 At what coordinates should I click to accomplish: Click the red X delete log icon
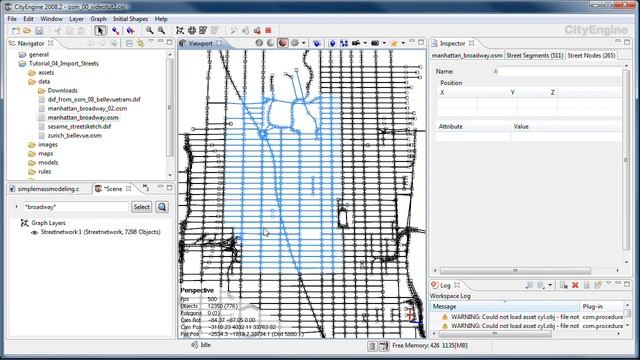pos(575,285)
